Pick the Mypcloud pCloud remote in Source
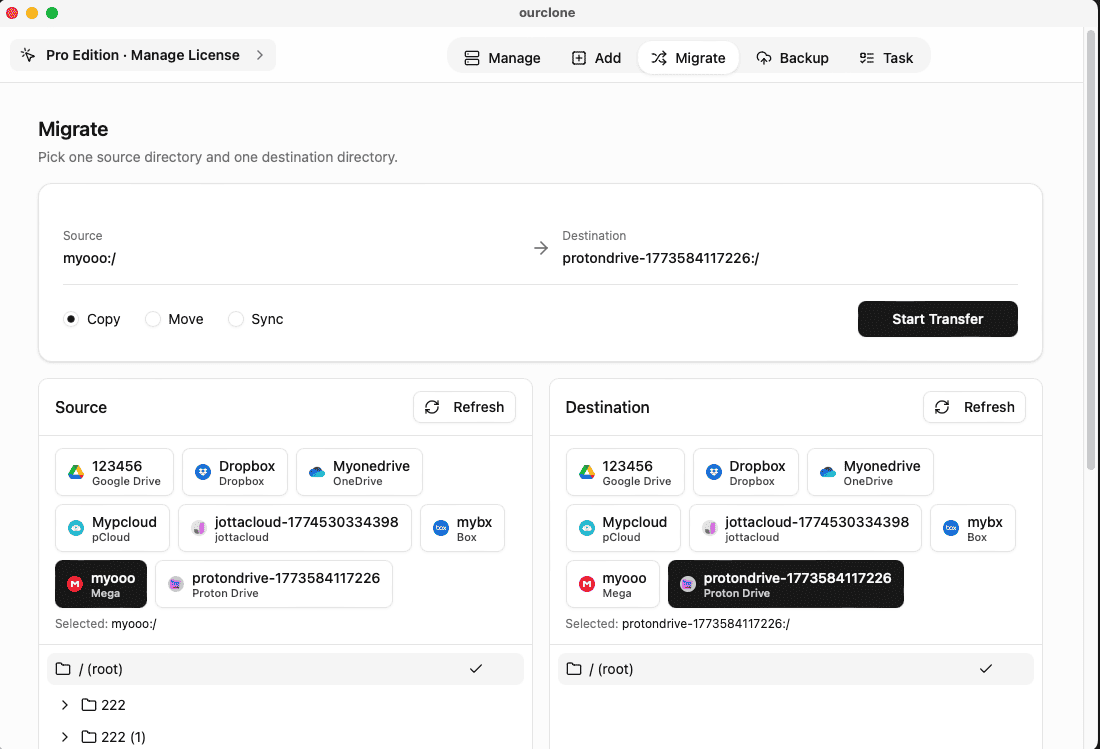This screenshot has height=749, width=1100. pyautogui.click(x=111, y=528)
